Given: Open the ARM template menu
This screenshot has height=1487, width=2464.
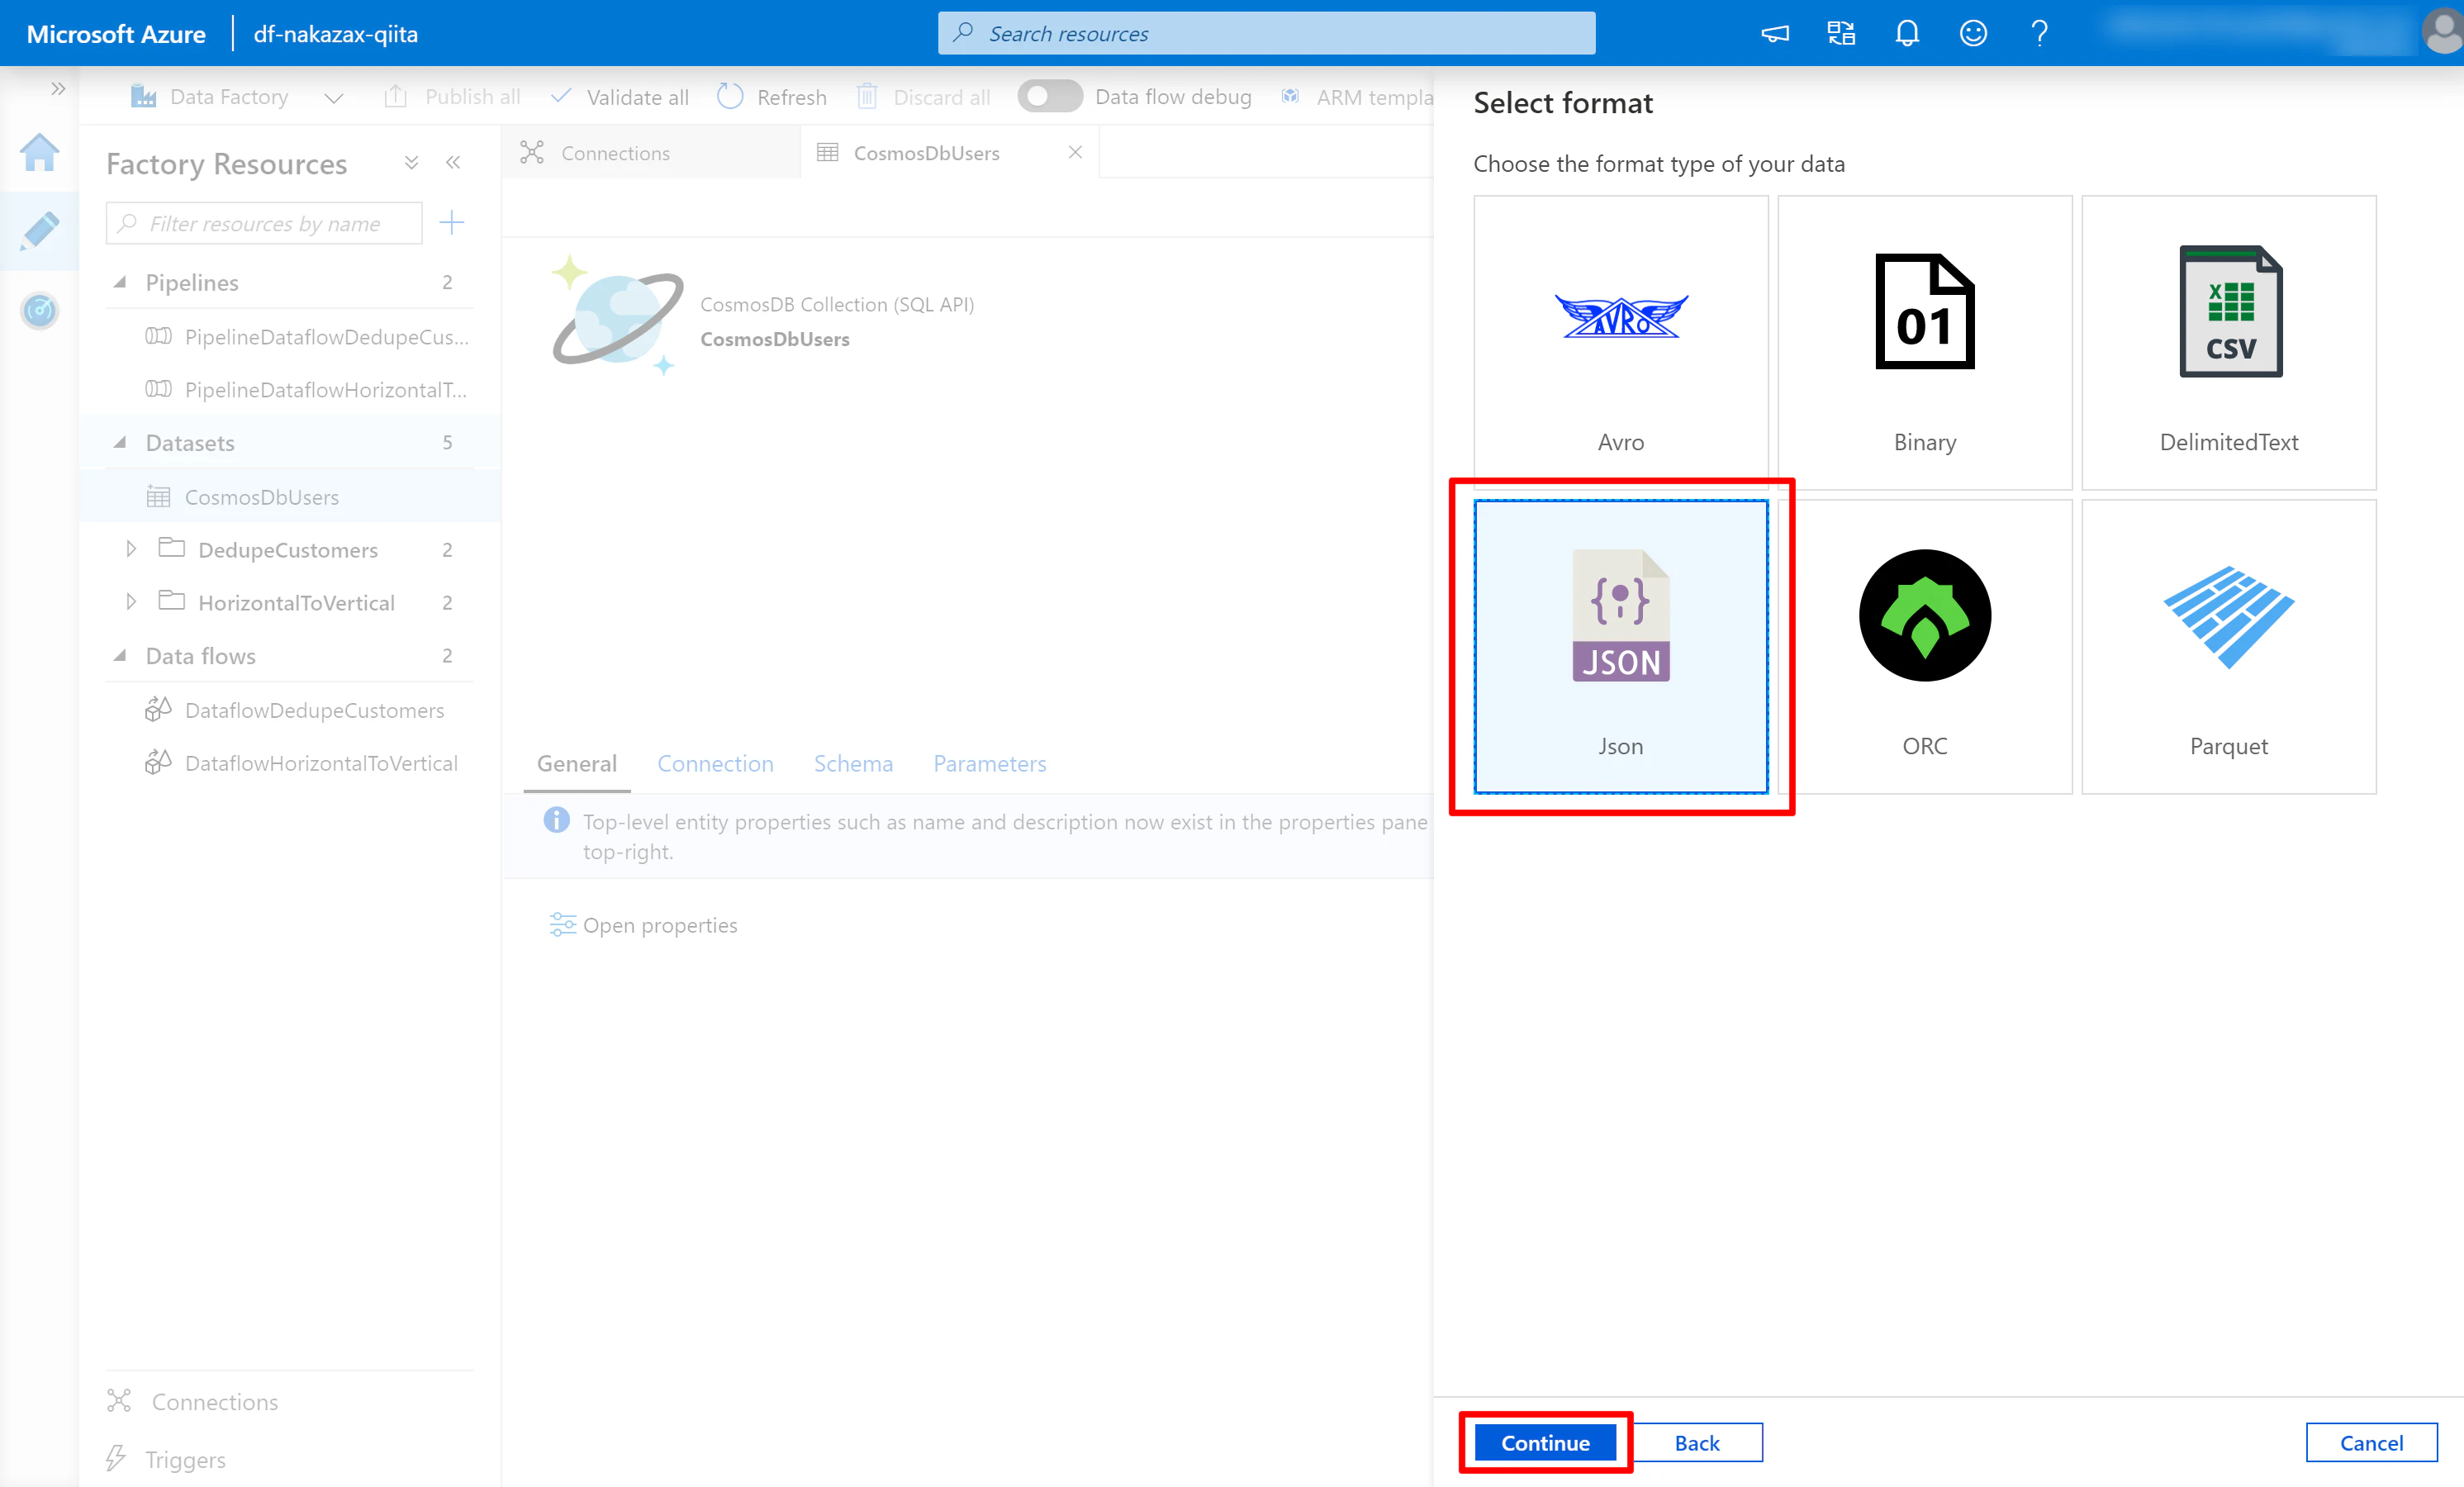Looking at the screenshot, I should click(1356, 97).
